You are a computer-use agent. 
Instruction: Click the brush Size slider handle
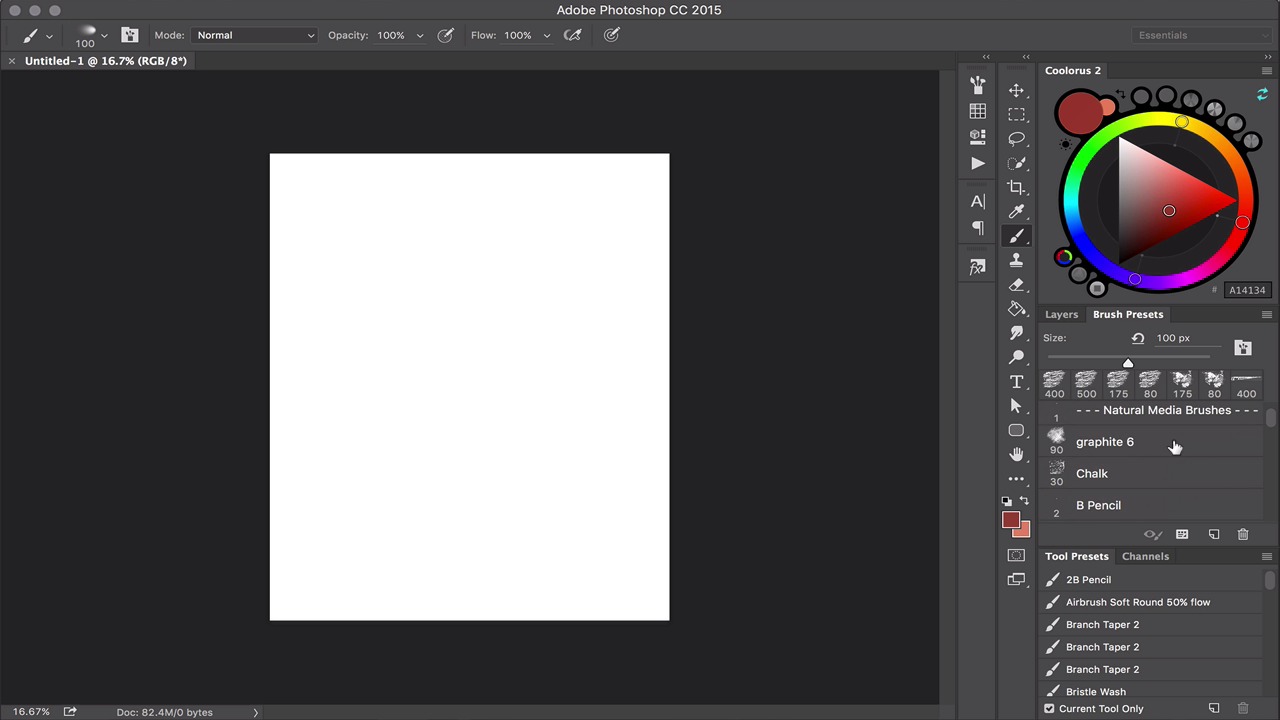pyautogui.click(x=1128, y=362)
